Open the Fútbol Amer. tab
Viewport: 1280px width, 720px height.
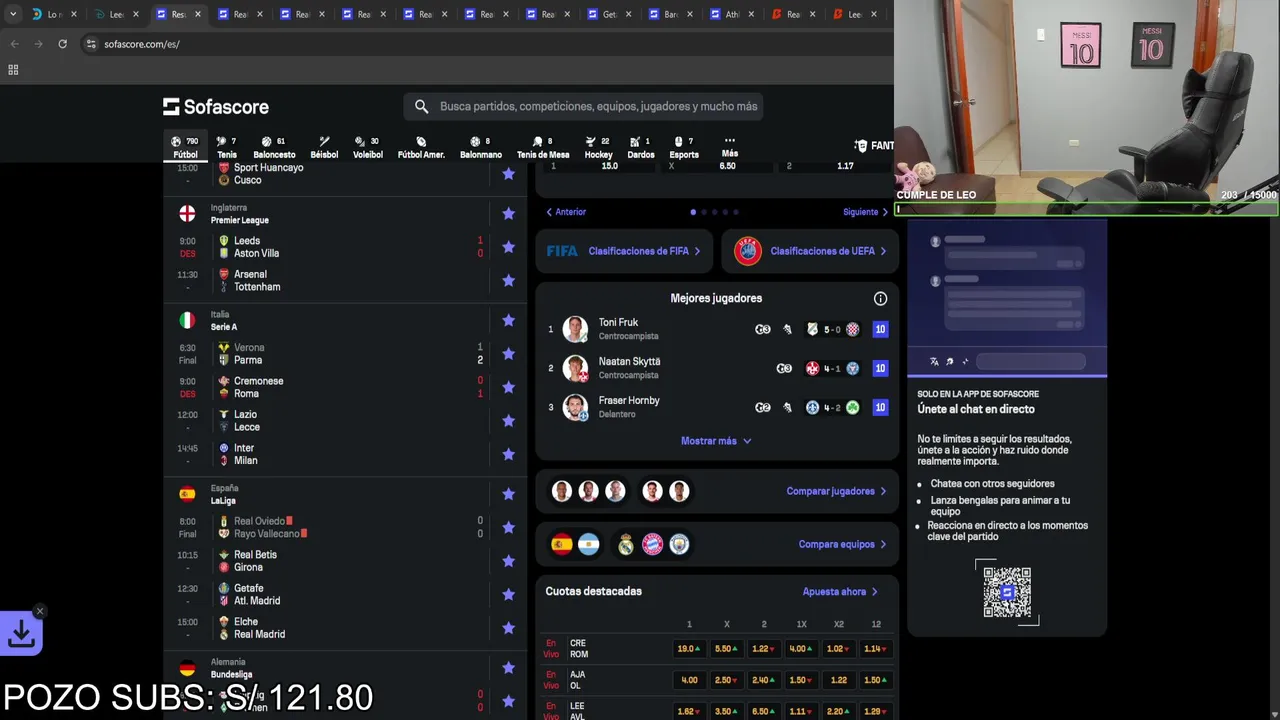coord(421,147)
